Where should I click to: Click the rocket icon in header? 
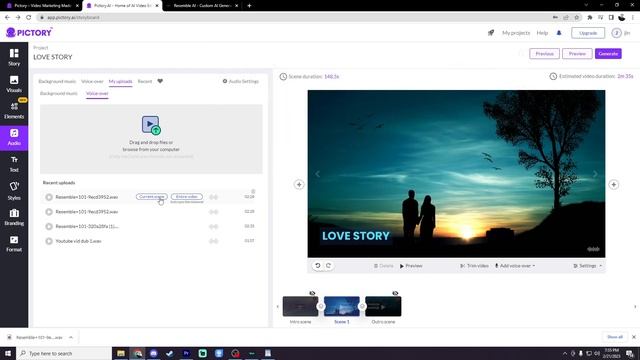pyautogui.click(x=491, y=33)
